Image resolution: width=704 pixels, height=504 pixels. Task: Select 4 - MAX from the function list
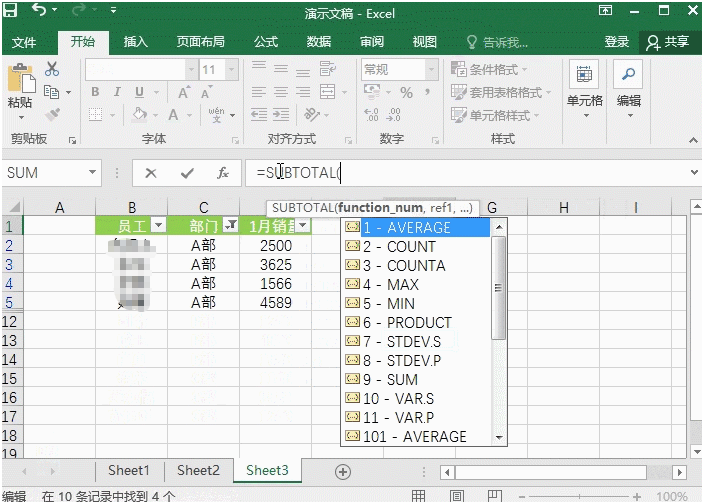[415, 285]
